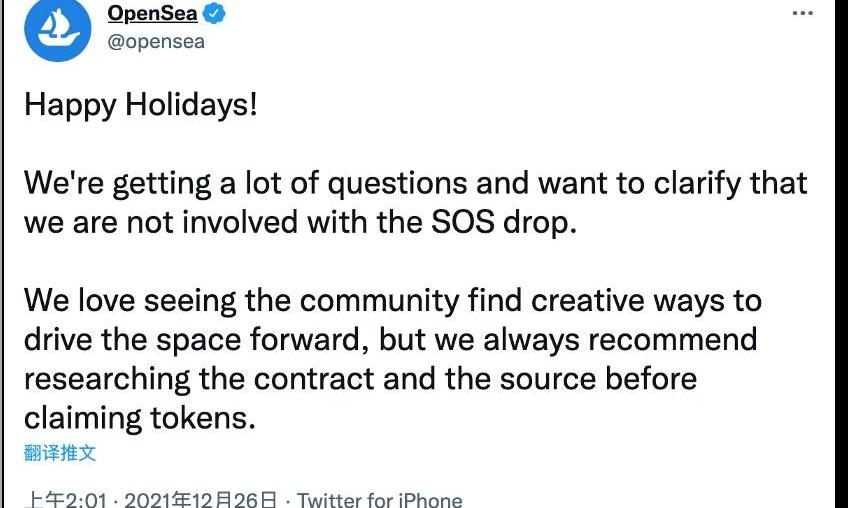
Task: Click the OpenSea sailboat profile avatar
Action: click(58, 30)
